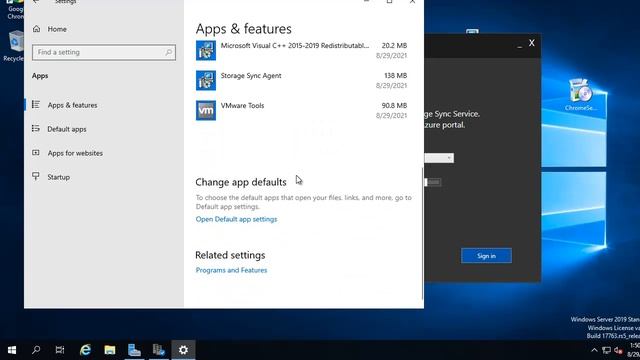The image size is (640, 360).
Task: Open Task View from taskbar
Action: [x=60, y=350]
